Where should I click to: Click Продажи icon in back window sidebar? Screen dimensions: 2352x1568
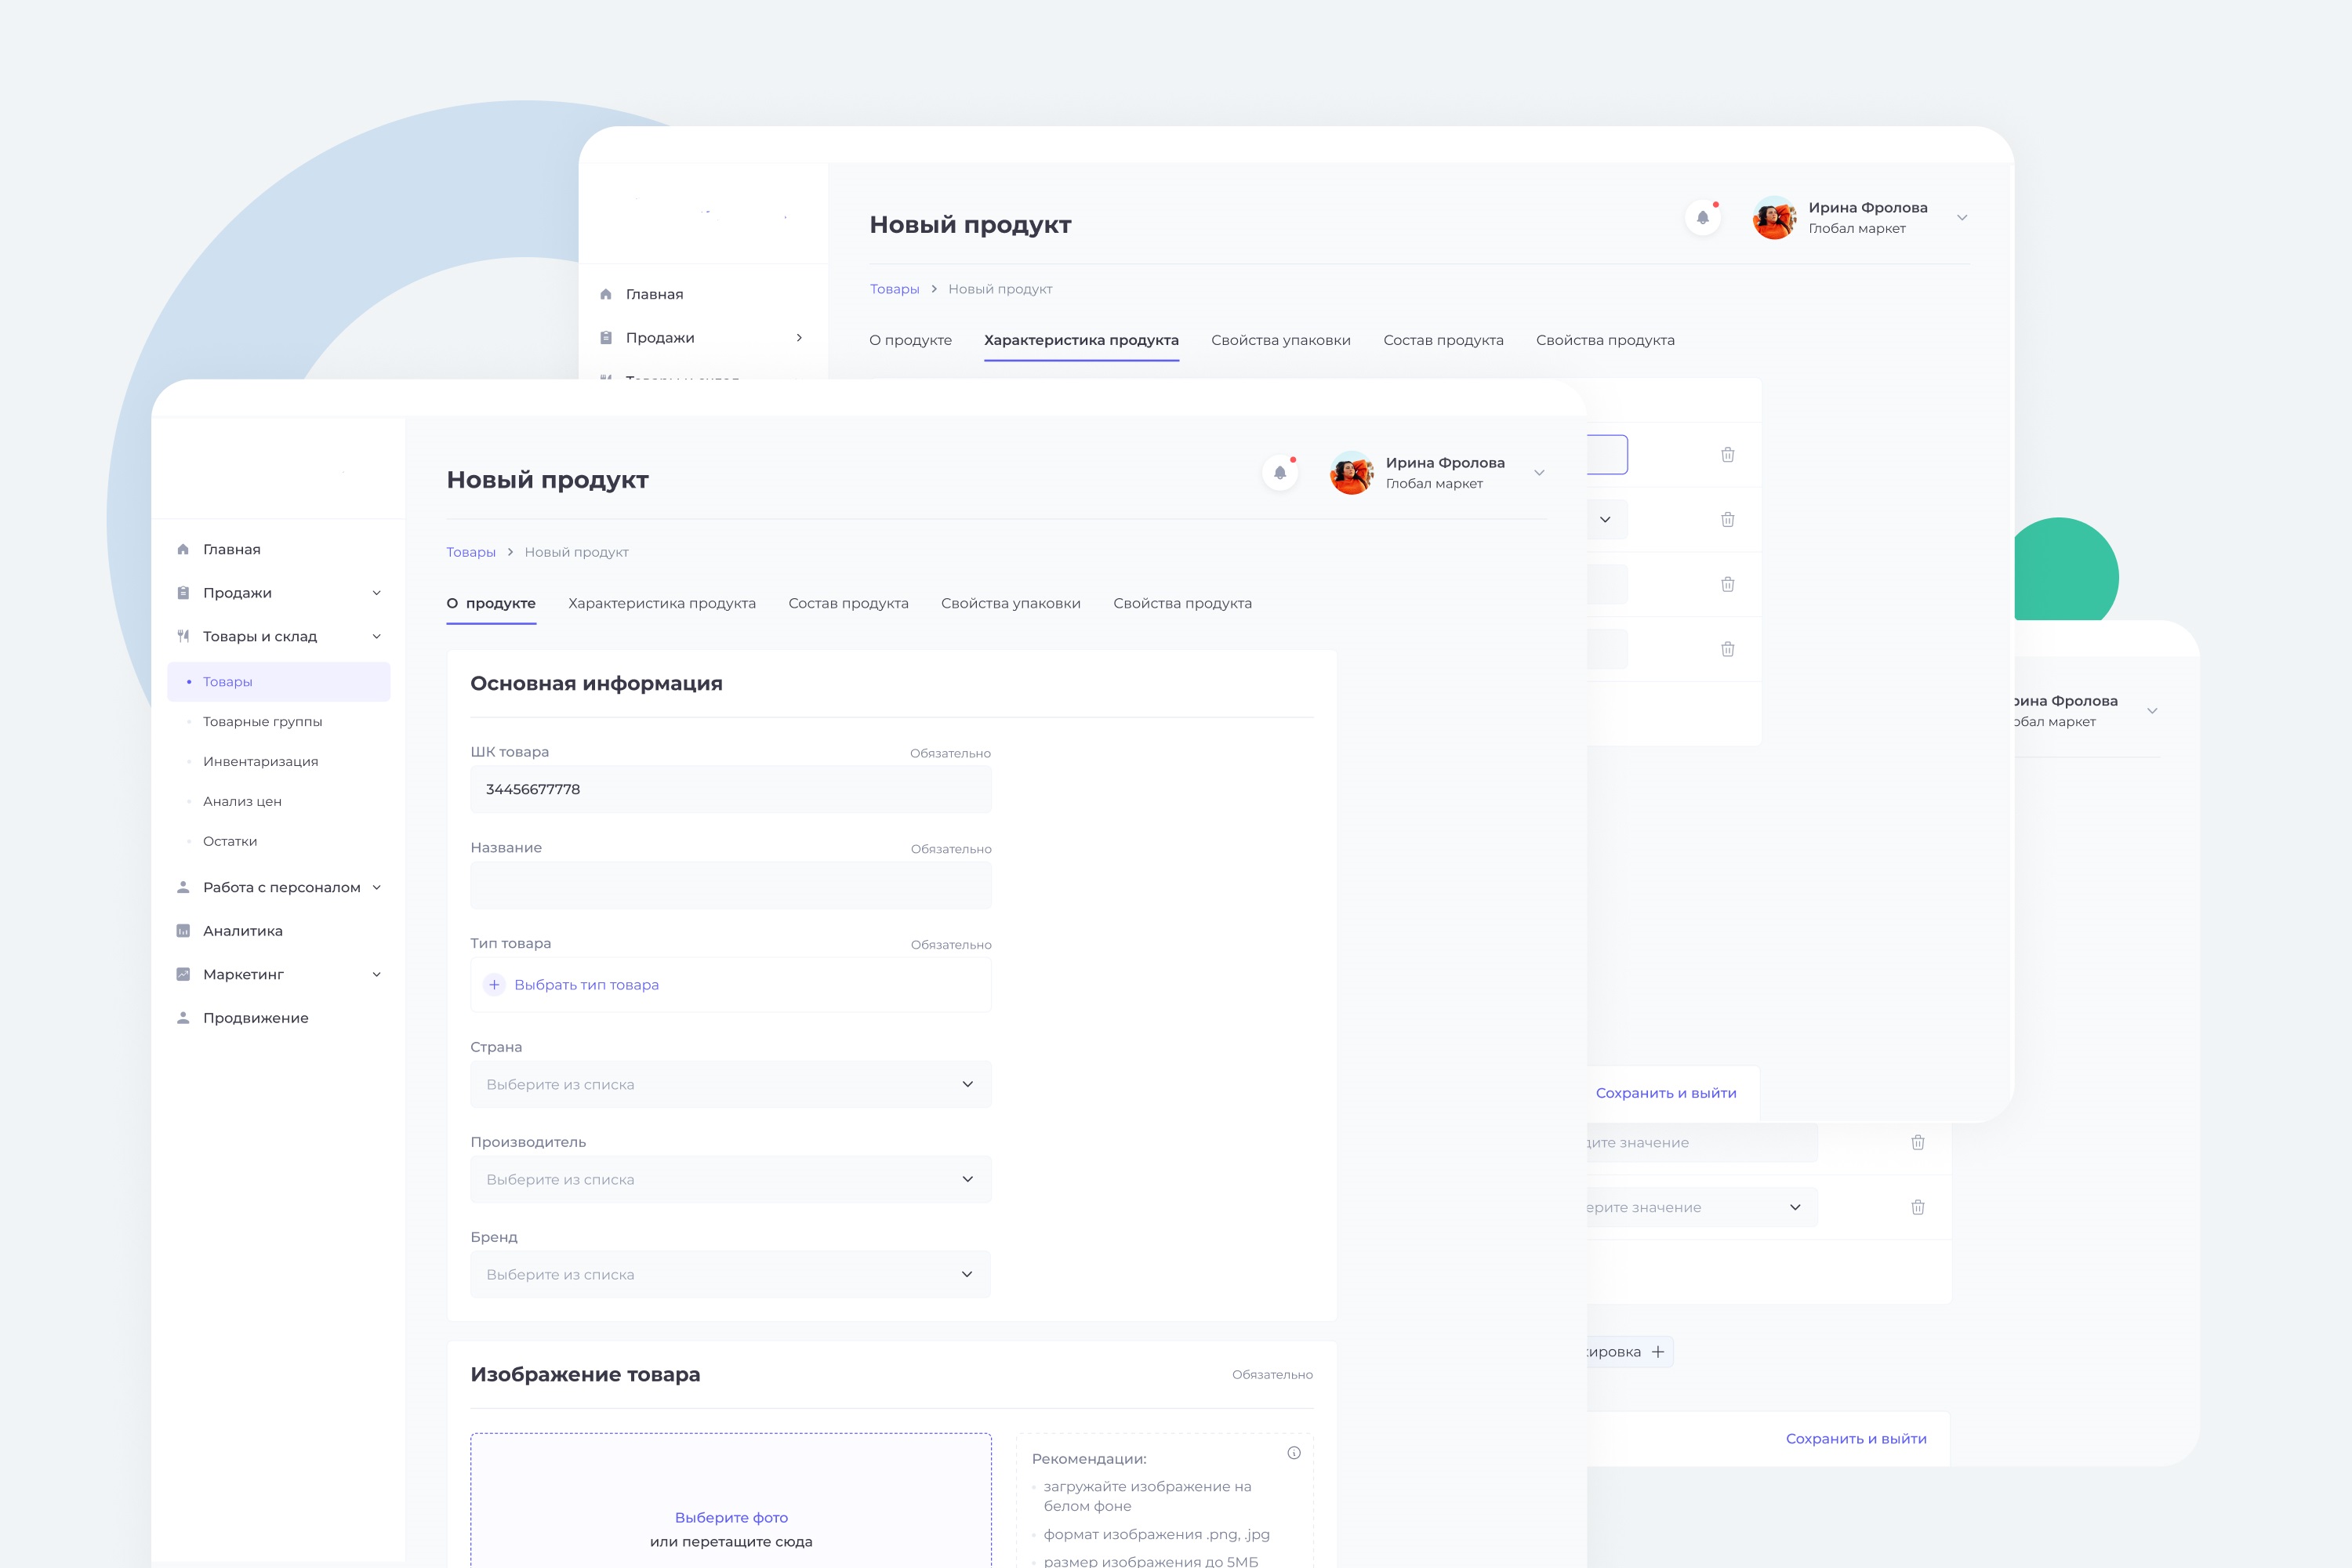click(x=606, y=338)
